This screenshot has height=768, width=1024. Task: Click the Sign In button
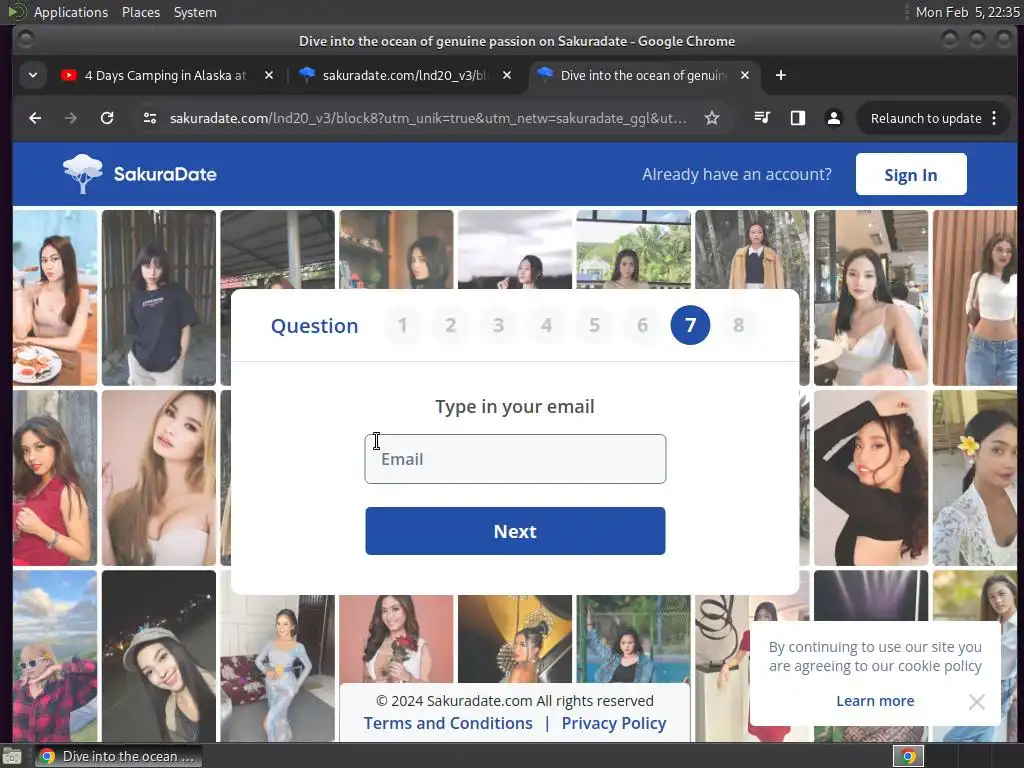[x=910, y=174]
